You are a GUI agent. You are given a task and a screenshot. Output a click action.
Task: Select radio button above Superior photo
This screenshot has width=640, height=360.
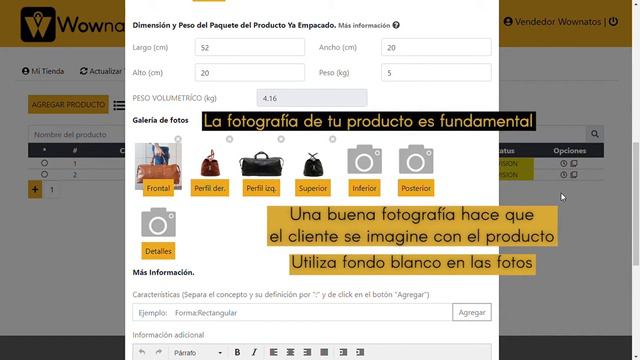pos(333,139)
